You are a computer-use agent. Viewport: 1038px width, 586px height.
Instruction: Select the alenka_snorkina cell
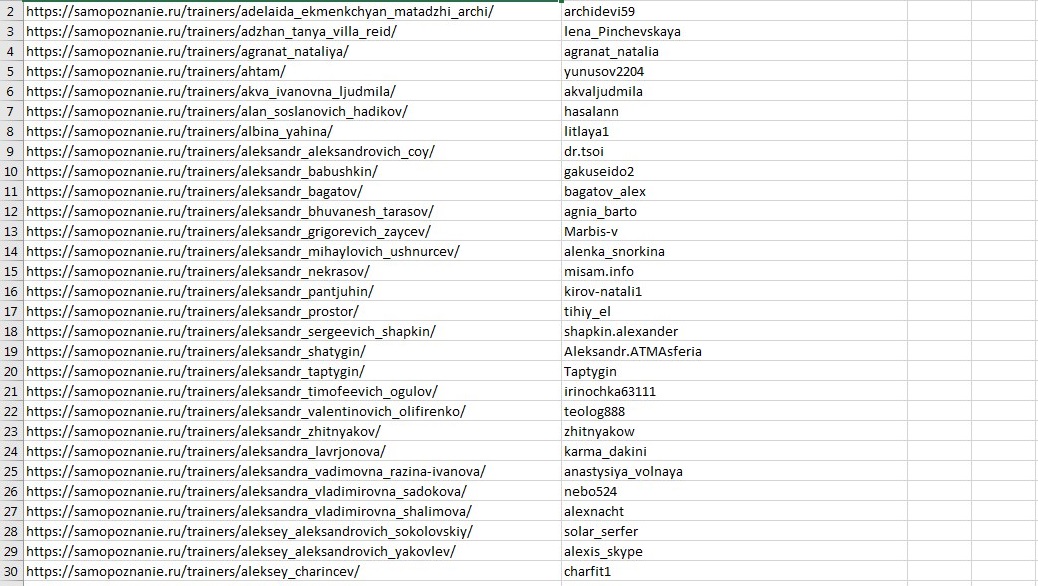(734, 252)
